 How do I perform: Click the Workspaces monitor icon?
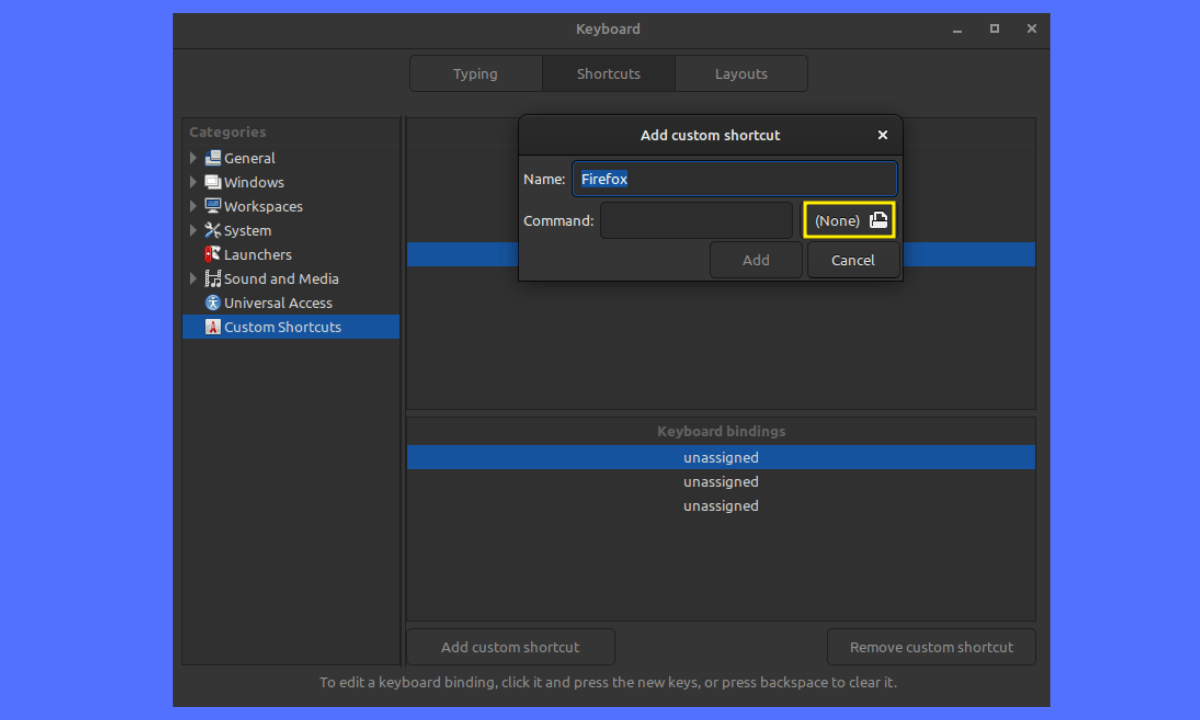tap(212, 206)
